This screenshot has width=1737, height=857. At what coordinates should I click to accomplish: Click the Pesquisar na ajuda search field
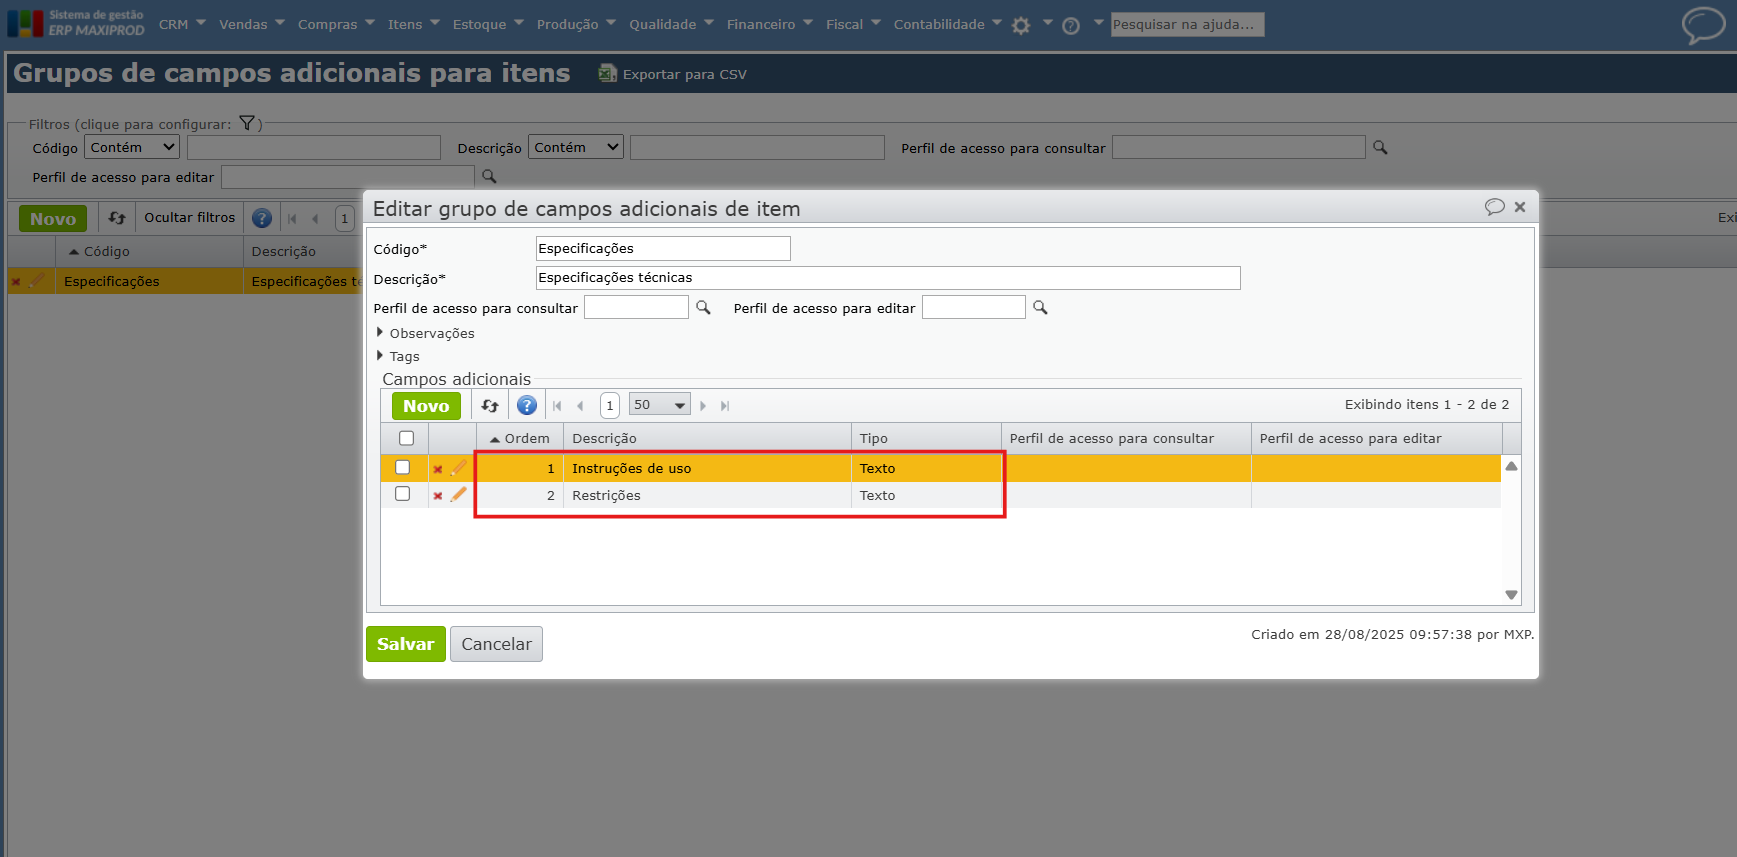point(1188,24)
